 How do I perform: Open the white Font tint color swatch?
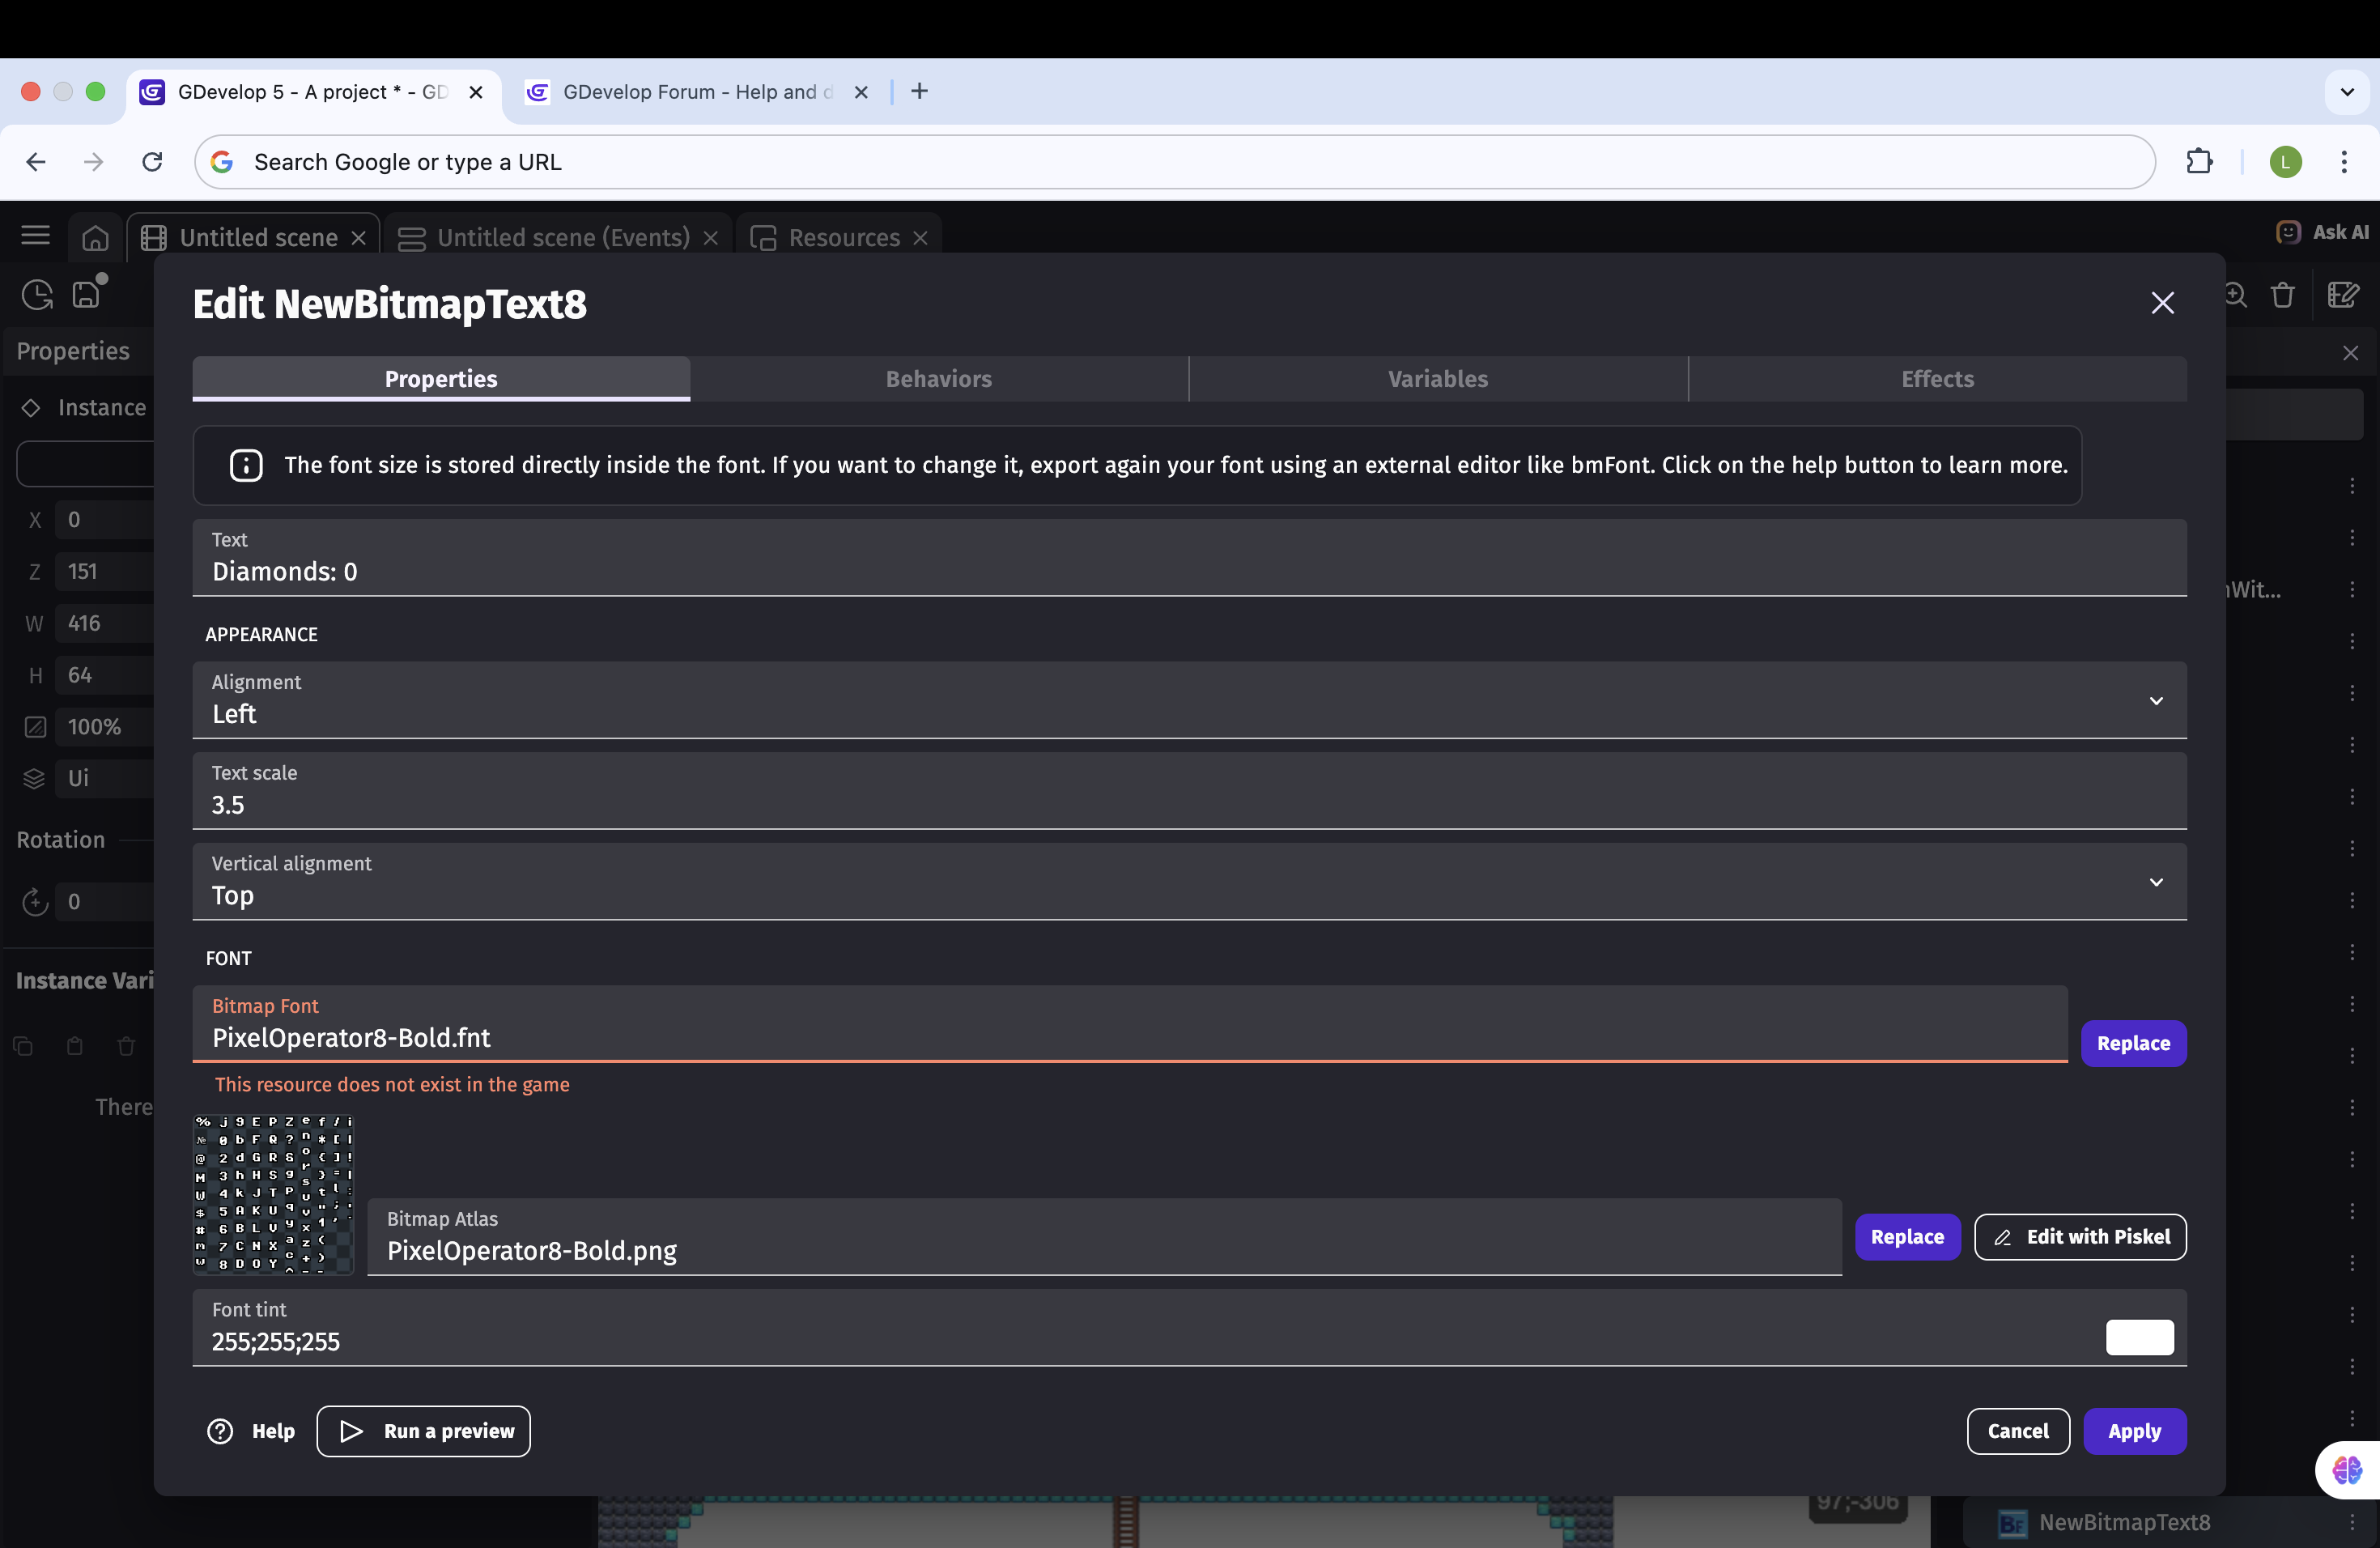click(2139, 1337)
